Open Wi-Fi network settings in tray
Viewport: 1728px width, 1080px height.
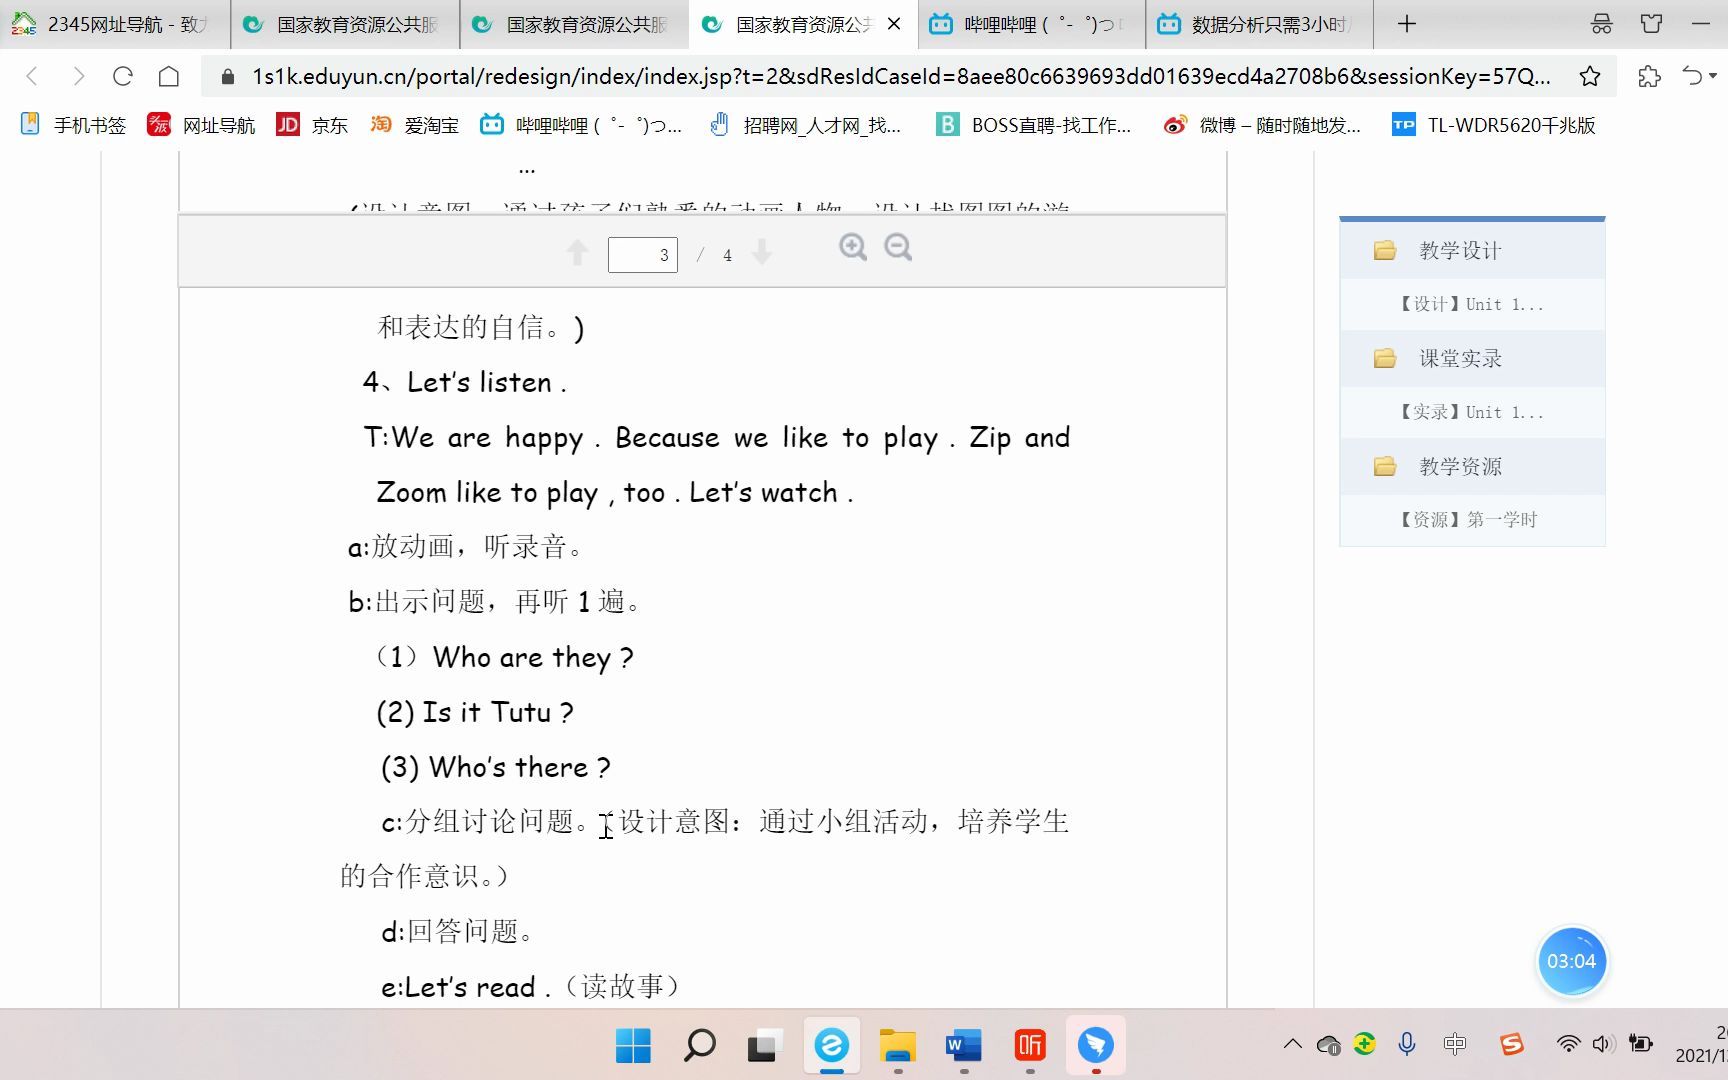(1568, 1044)
